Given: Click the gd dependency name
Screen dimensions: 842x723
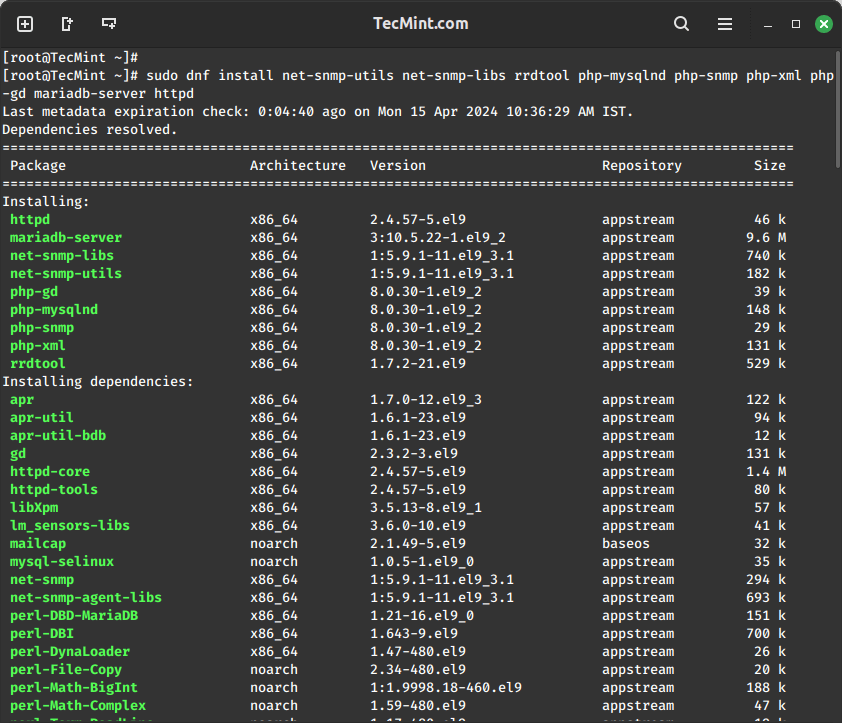Looking at the screenshot, I should [x=18, y=454].
